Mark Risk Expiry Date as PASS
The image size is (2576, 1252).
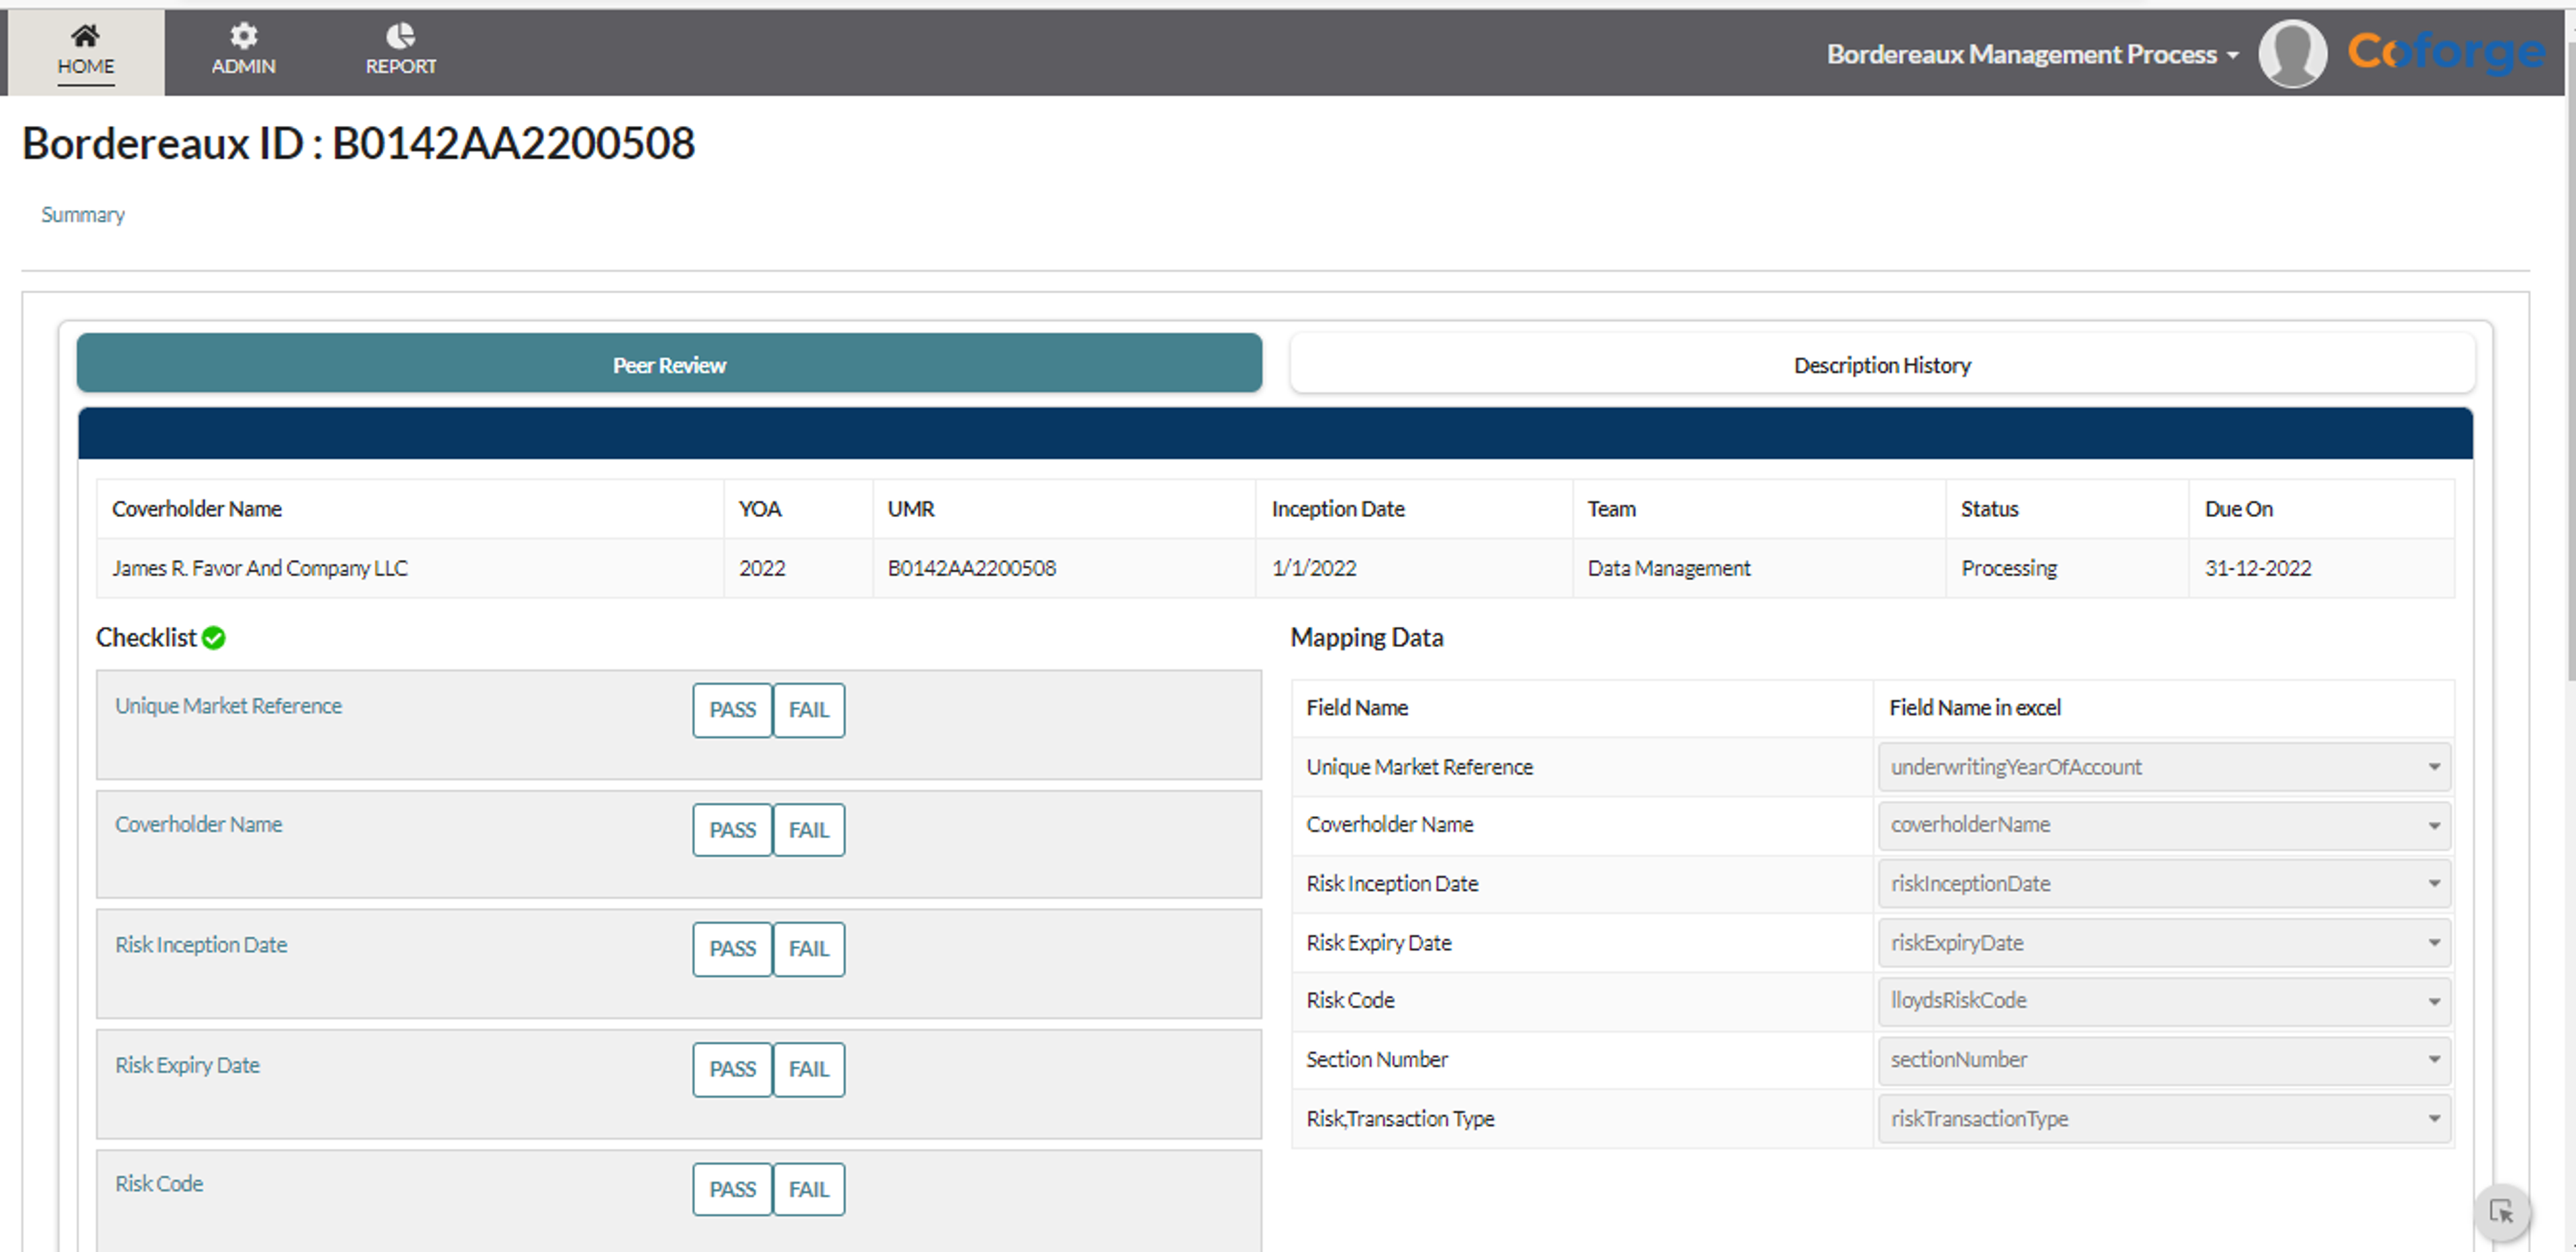pyautogui.click(x=732, y=1069)
